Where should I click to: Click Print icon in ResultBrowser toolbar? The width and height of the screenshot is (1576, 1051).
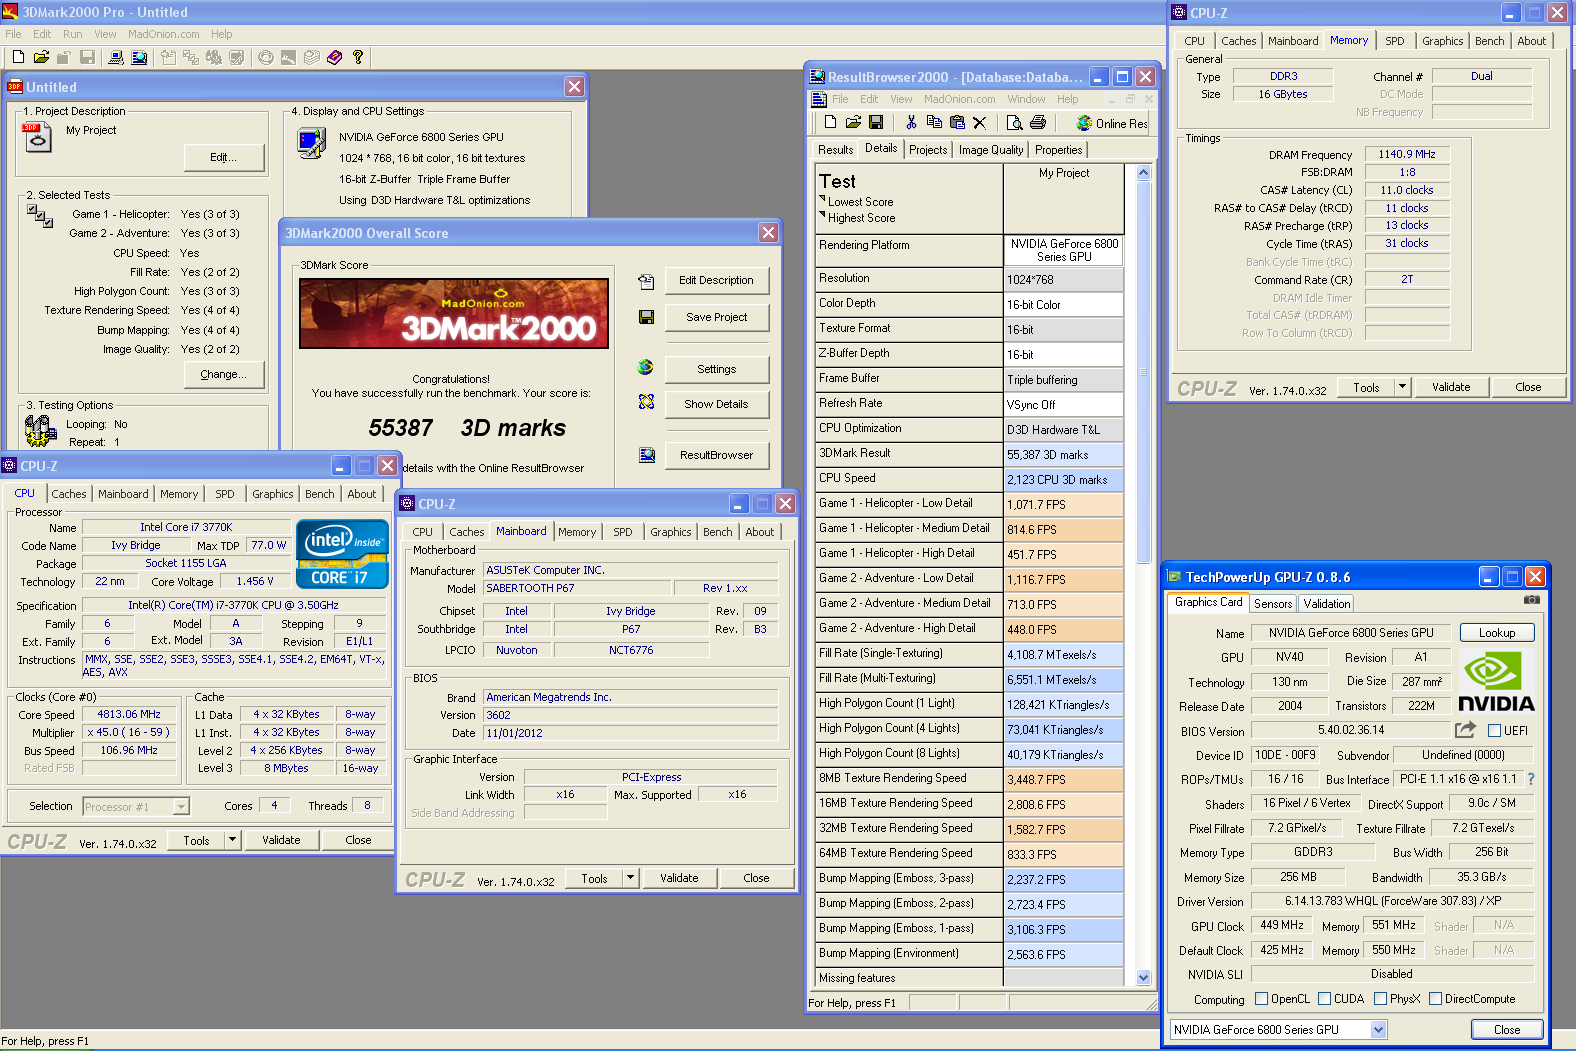(x=1038, y=122)
